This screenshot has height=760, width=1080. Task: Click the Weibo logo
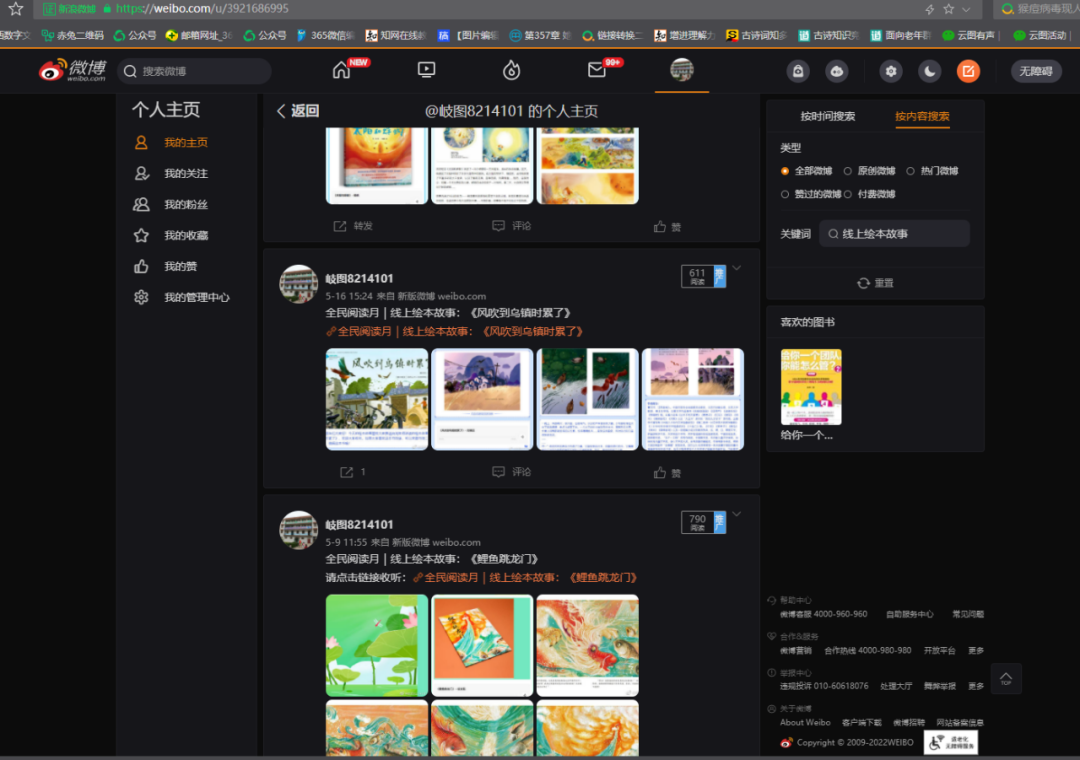(73, 70)
